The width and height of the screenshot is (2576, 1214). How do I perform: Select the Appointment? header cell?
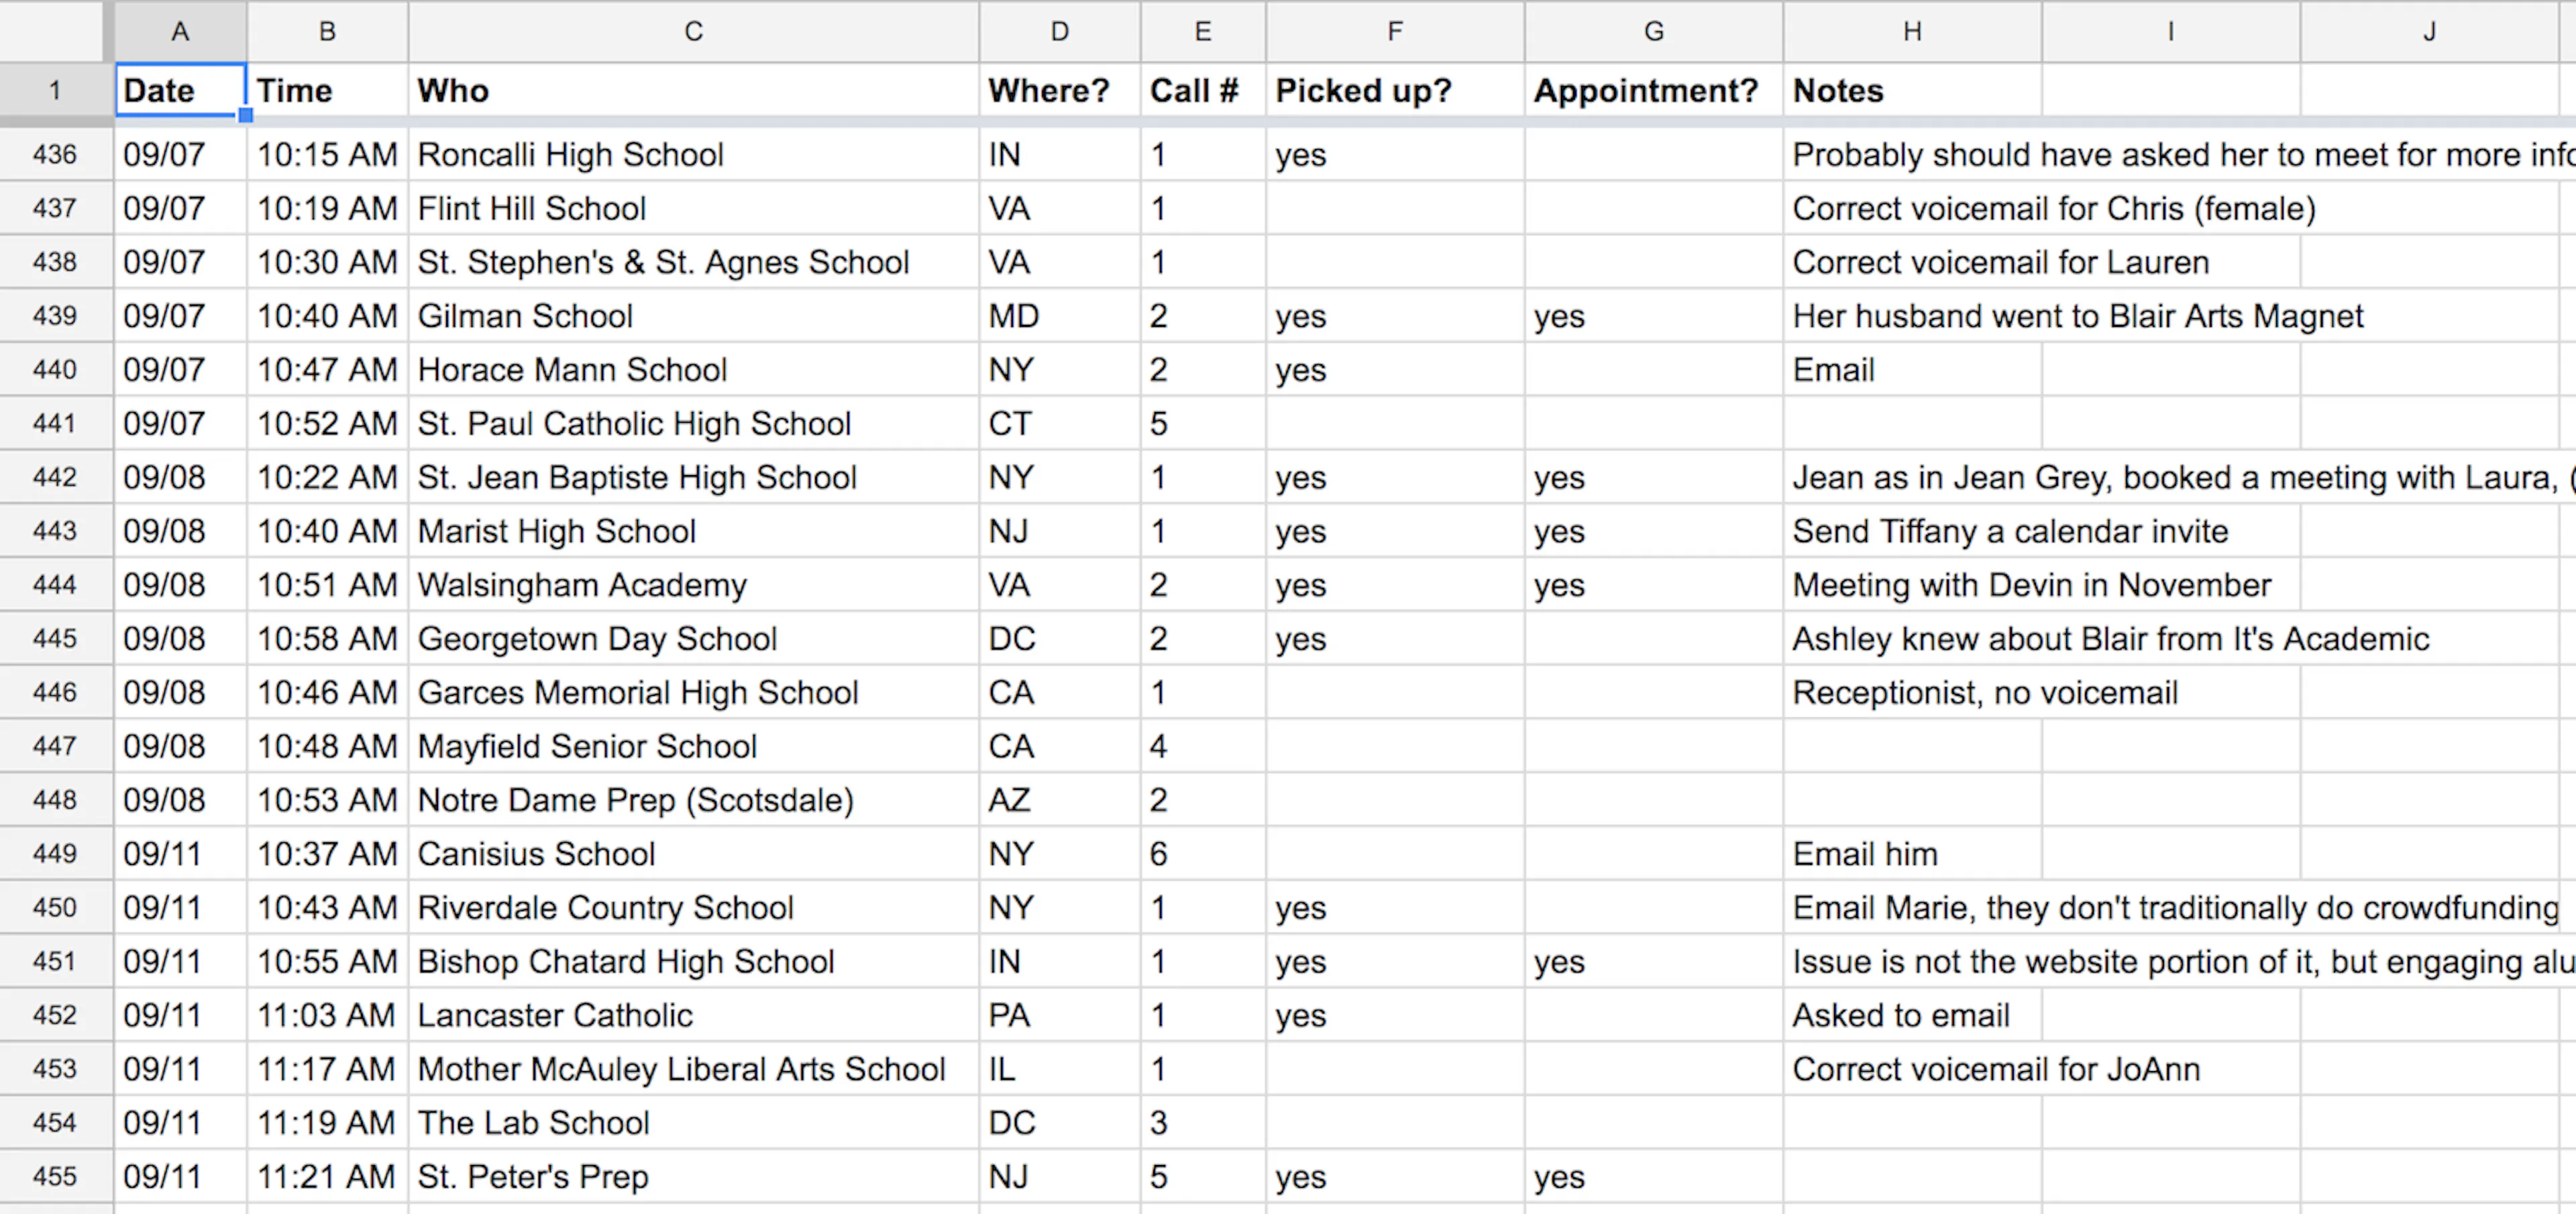coord(1654,90)
